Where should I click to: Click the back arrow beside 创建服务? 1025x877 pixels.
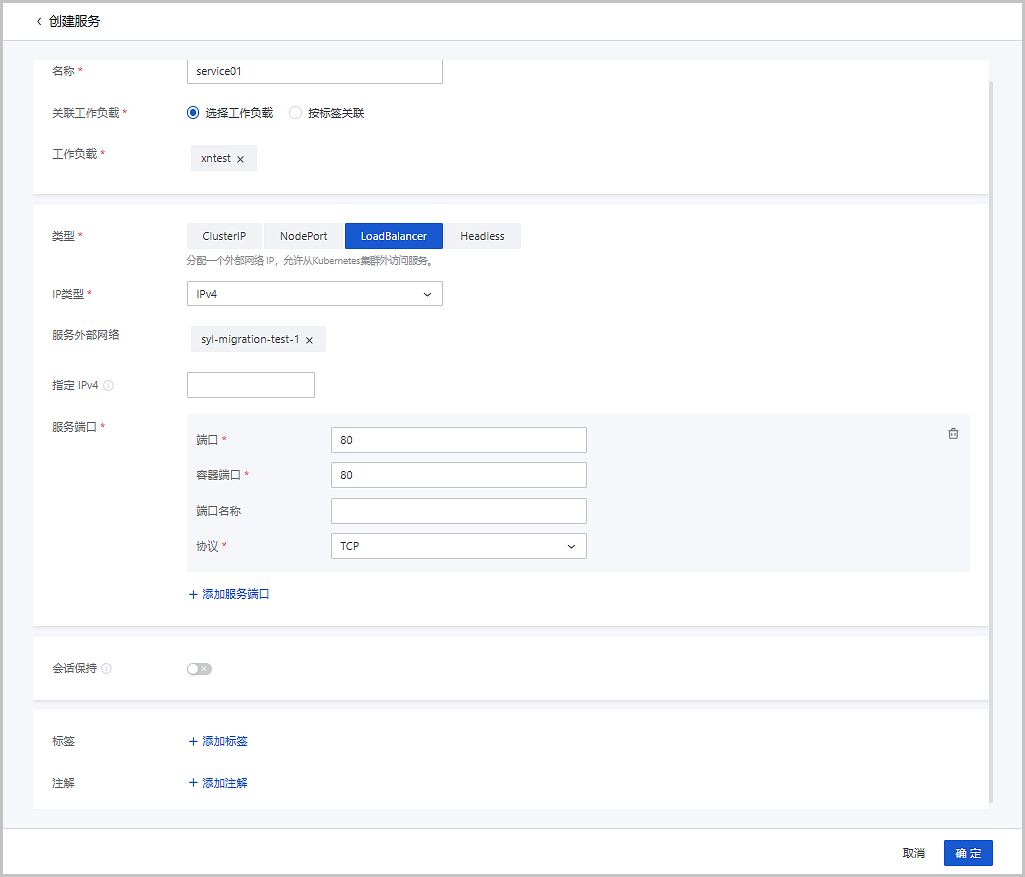coord(39,21)
